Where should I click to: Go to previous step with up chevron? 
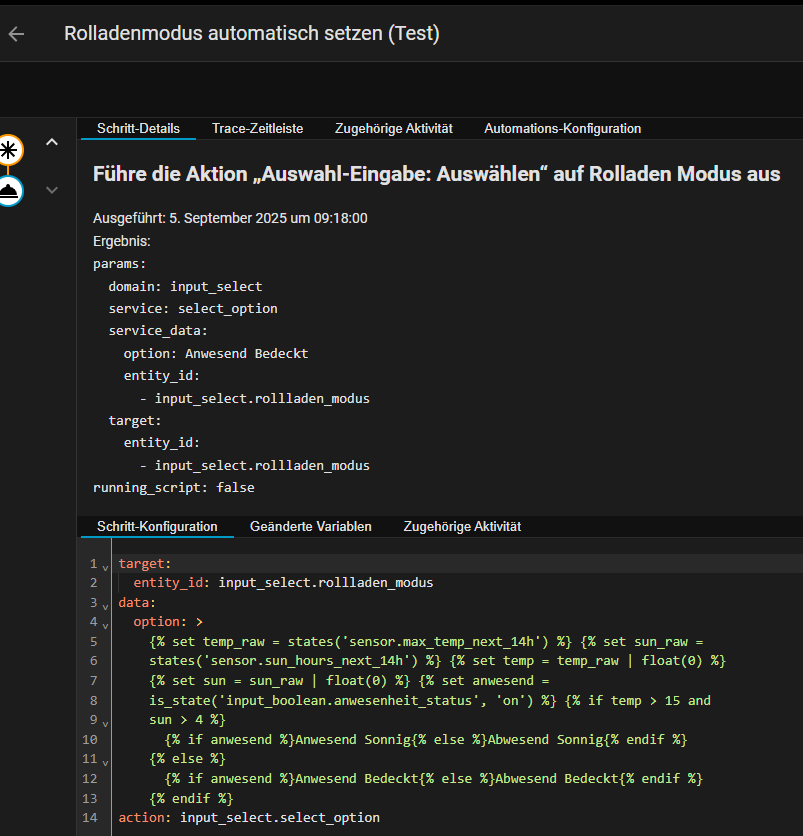pyautogui.click(x=52, y=143)
